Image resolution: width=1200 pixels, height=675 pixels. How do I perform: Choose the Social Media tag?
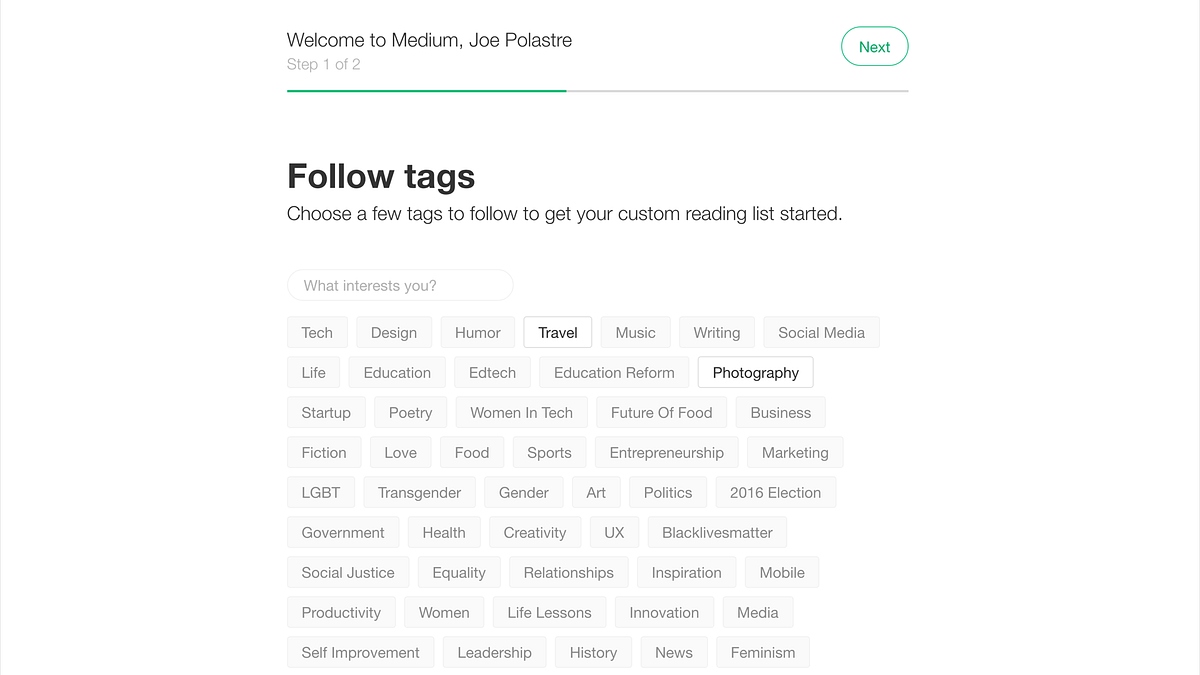pyautogui.click(x=821, y=333)
